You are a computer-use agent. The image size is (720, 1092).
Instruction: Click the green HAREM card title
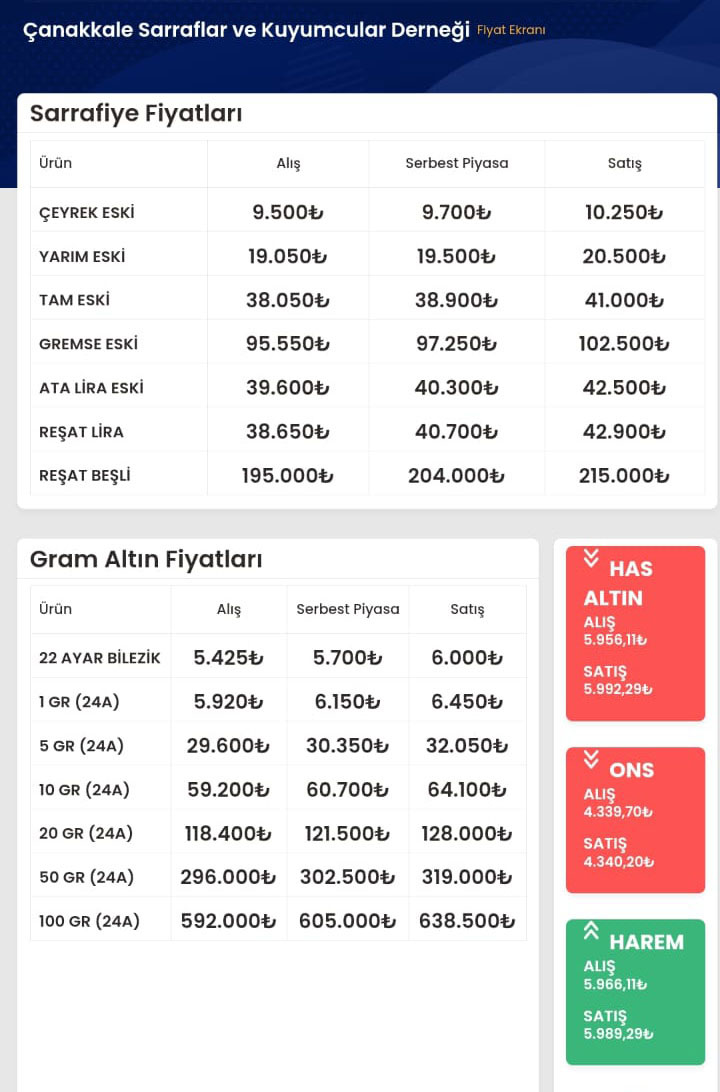[x=646, y=942]
